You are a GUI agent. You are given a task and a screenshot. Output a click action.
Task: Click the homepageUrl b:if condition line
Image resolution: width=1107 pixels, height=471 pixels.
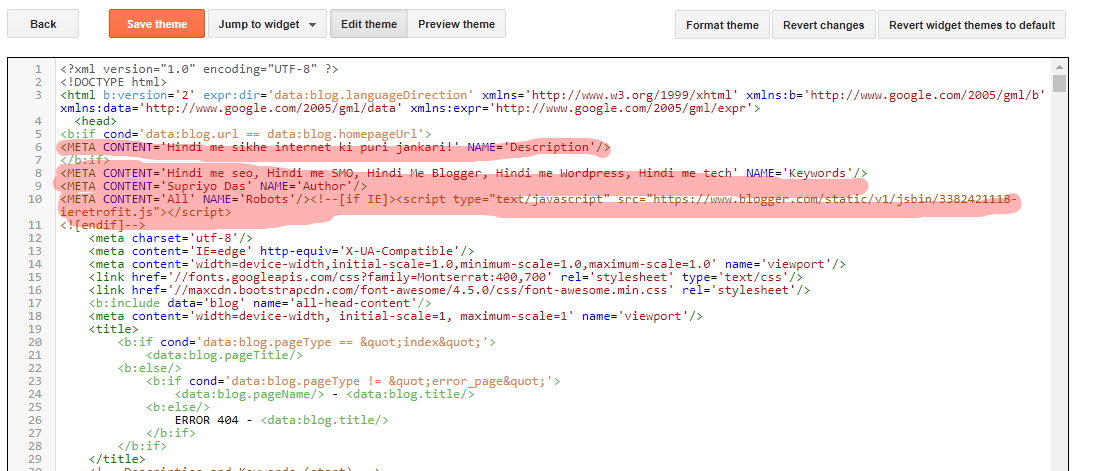pos(245,134)
